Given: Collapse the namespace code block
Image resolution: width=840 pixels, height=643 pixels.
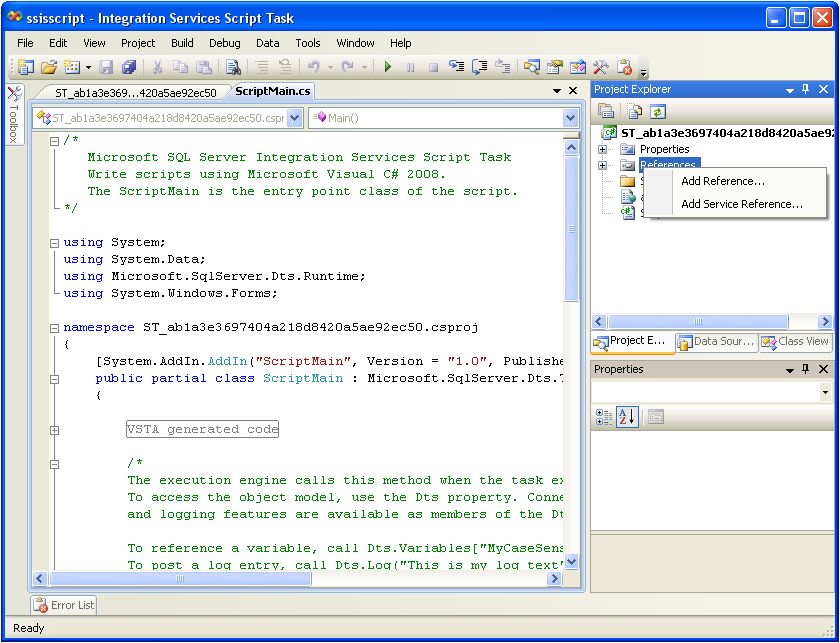Looking at the screenshot, I should click(54, 327).
